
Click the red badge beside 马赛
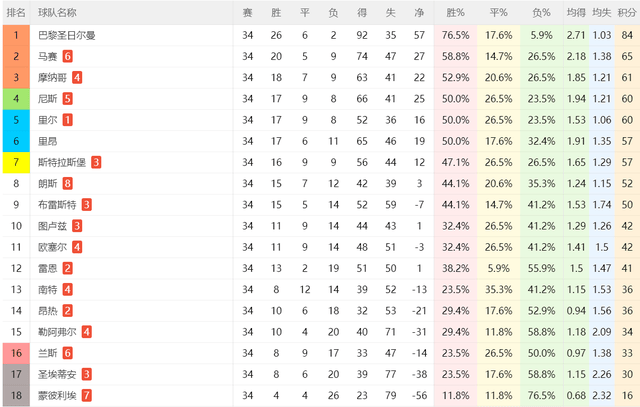(x=68, y=57)
